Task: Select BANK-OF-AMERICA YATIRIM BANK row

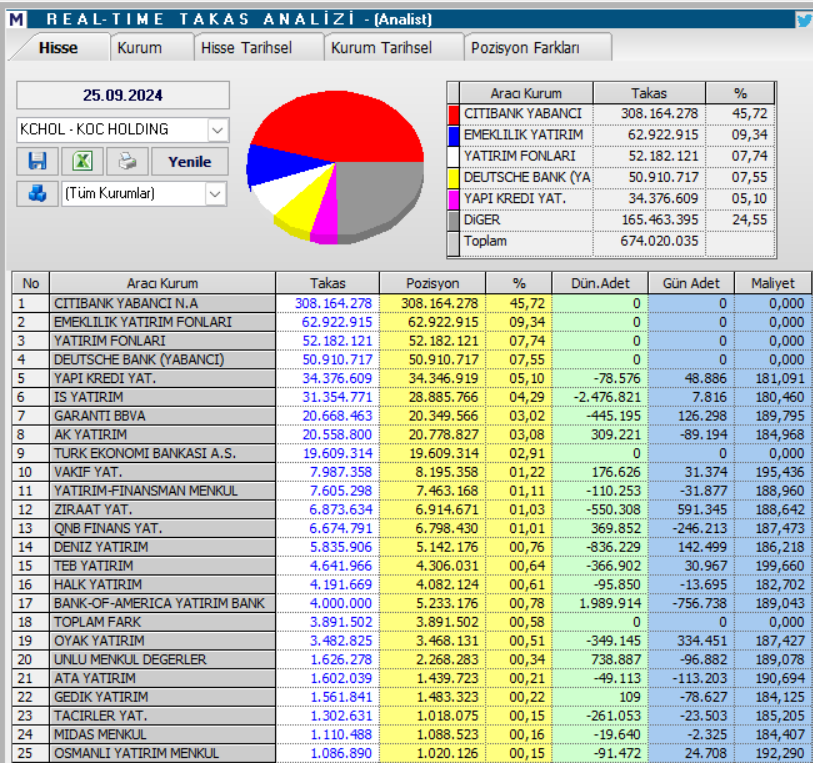Action: pyautogui.click(x=412, y=603)
